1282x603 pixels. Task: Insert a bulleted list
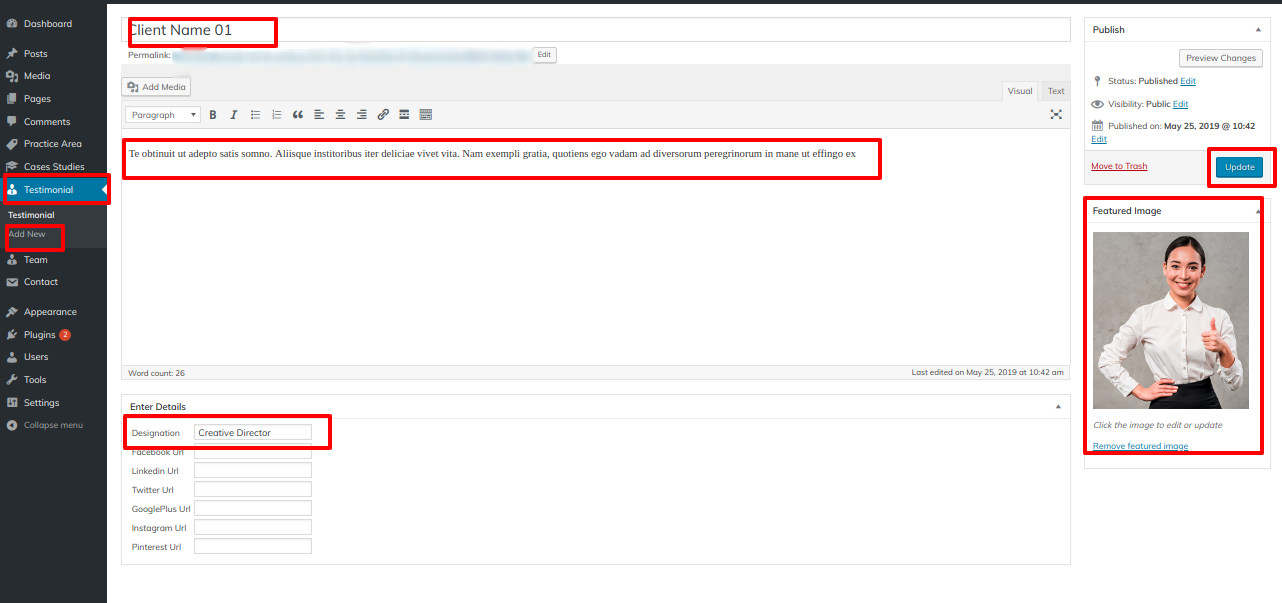(255, 115)
